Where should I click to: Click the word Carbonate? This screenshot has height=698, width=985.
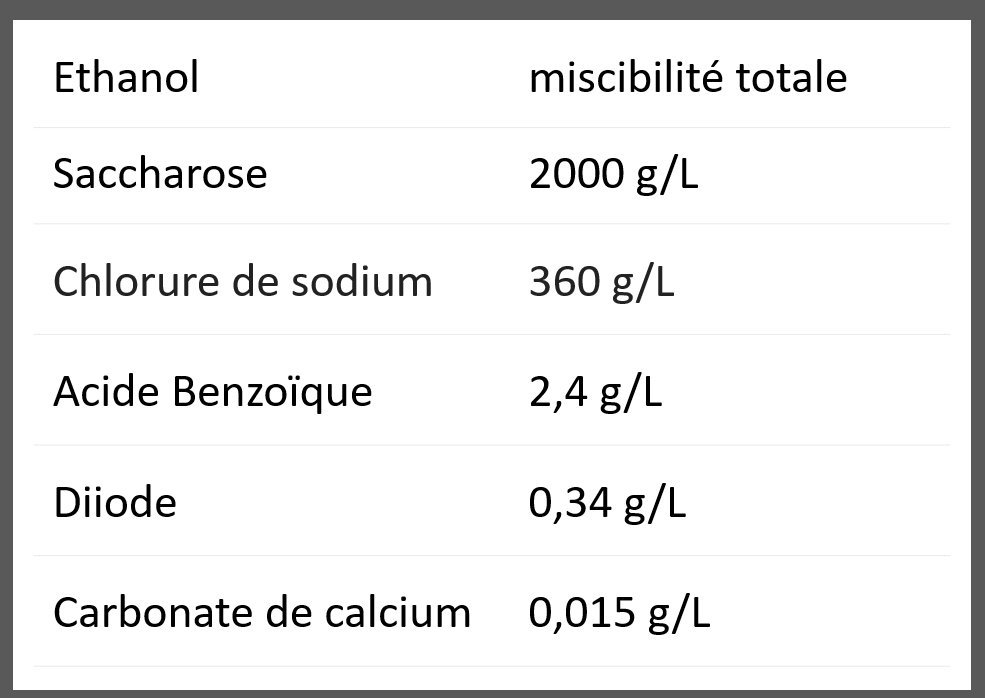[x=153, y=613]
